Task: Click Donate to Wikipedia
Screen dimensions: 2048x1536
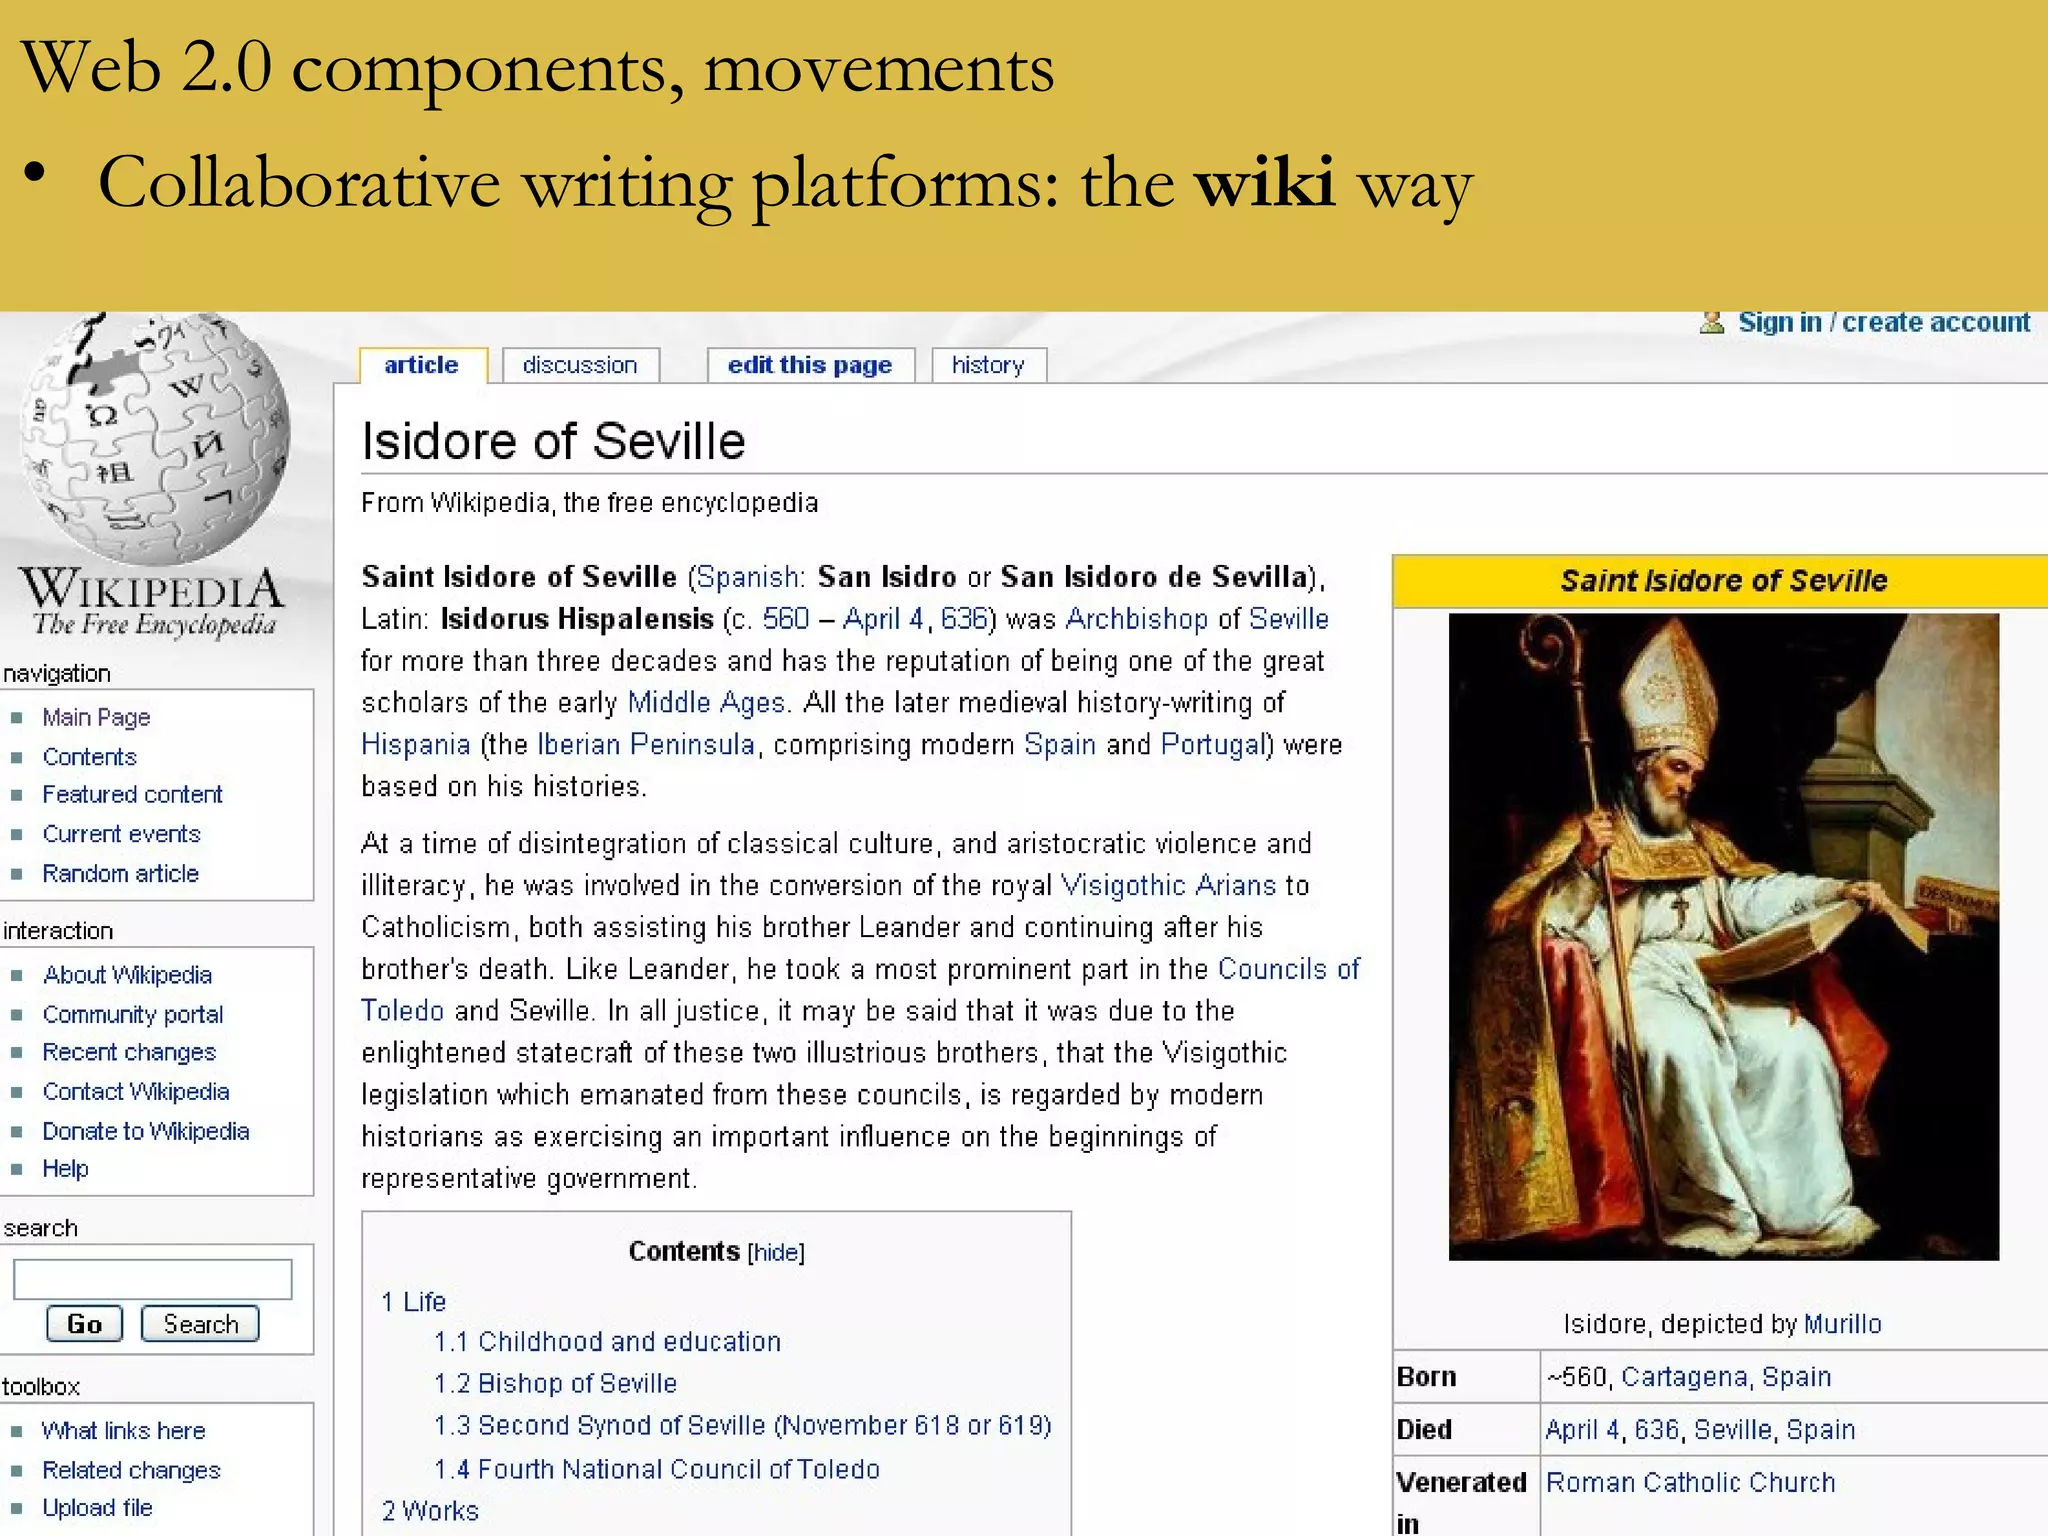Action: [145, 1130]
